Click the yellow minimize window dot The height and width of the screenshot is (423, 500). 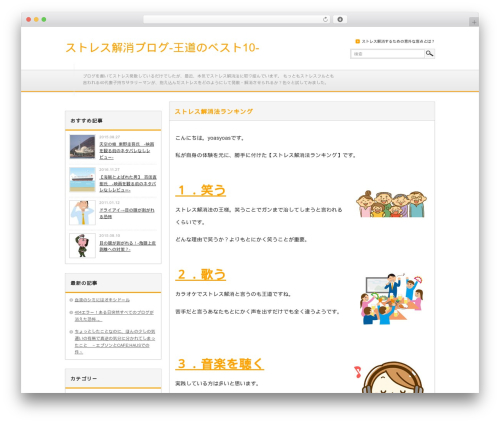pos(36,19)
